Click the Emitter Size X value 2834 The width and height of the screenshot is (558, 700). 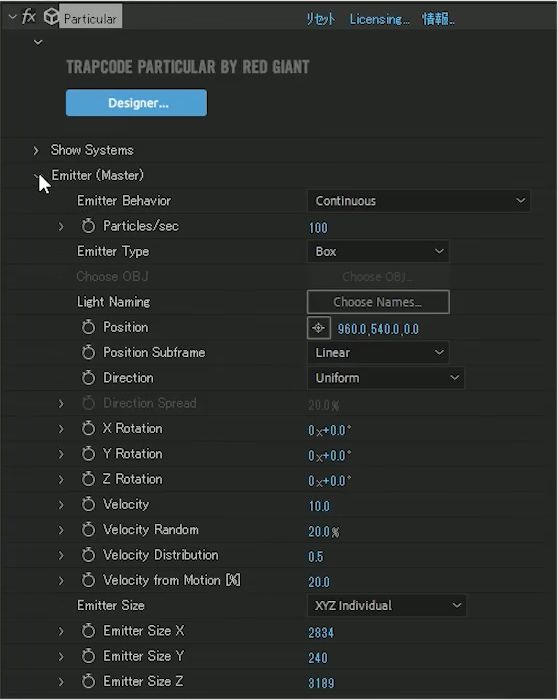point(321,633)
